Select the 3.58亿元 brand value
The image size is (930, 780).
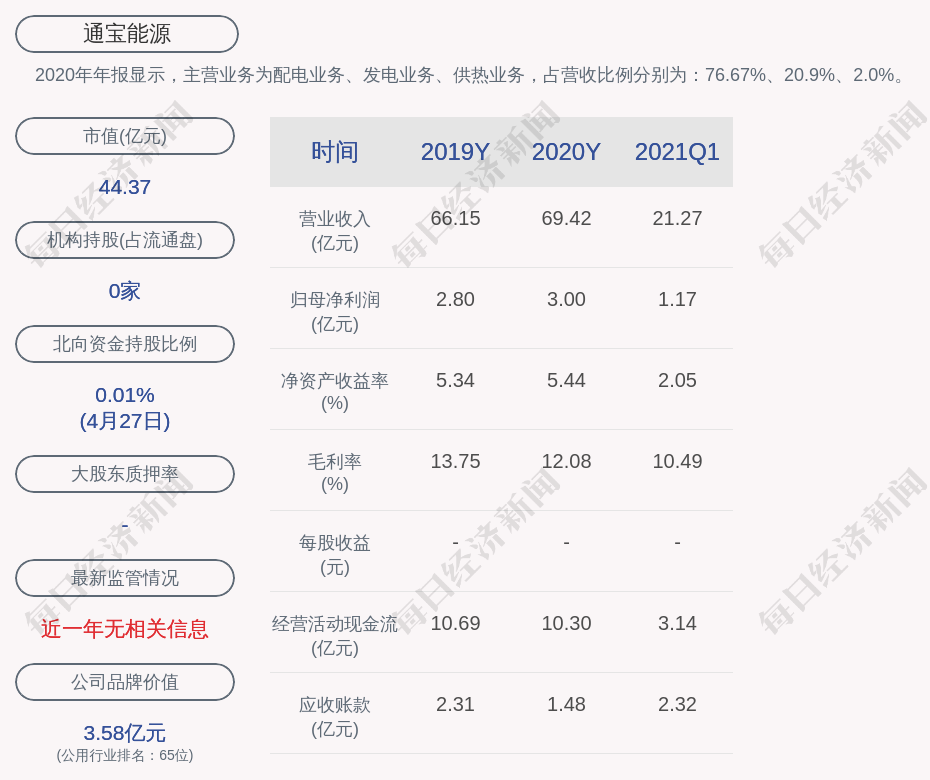pyautogui.click(x=125, y=733)
